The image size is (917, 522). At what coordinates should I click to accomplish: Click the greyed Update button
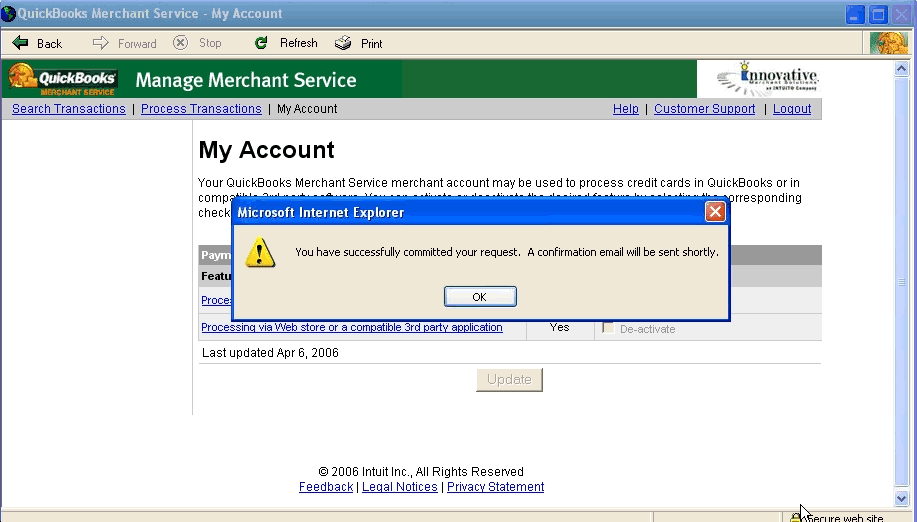pos(509,379)
